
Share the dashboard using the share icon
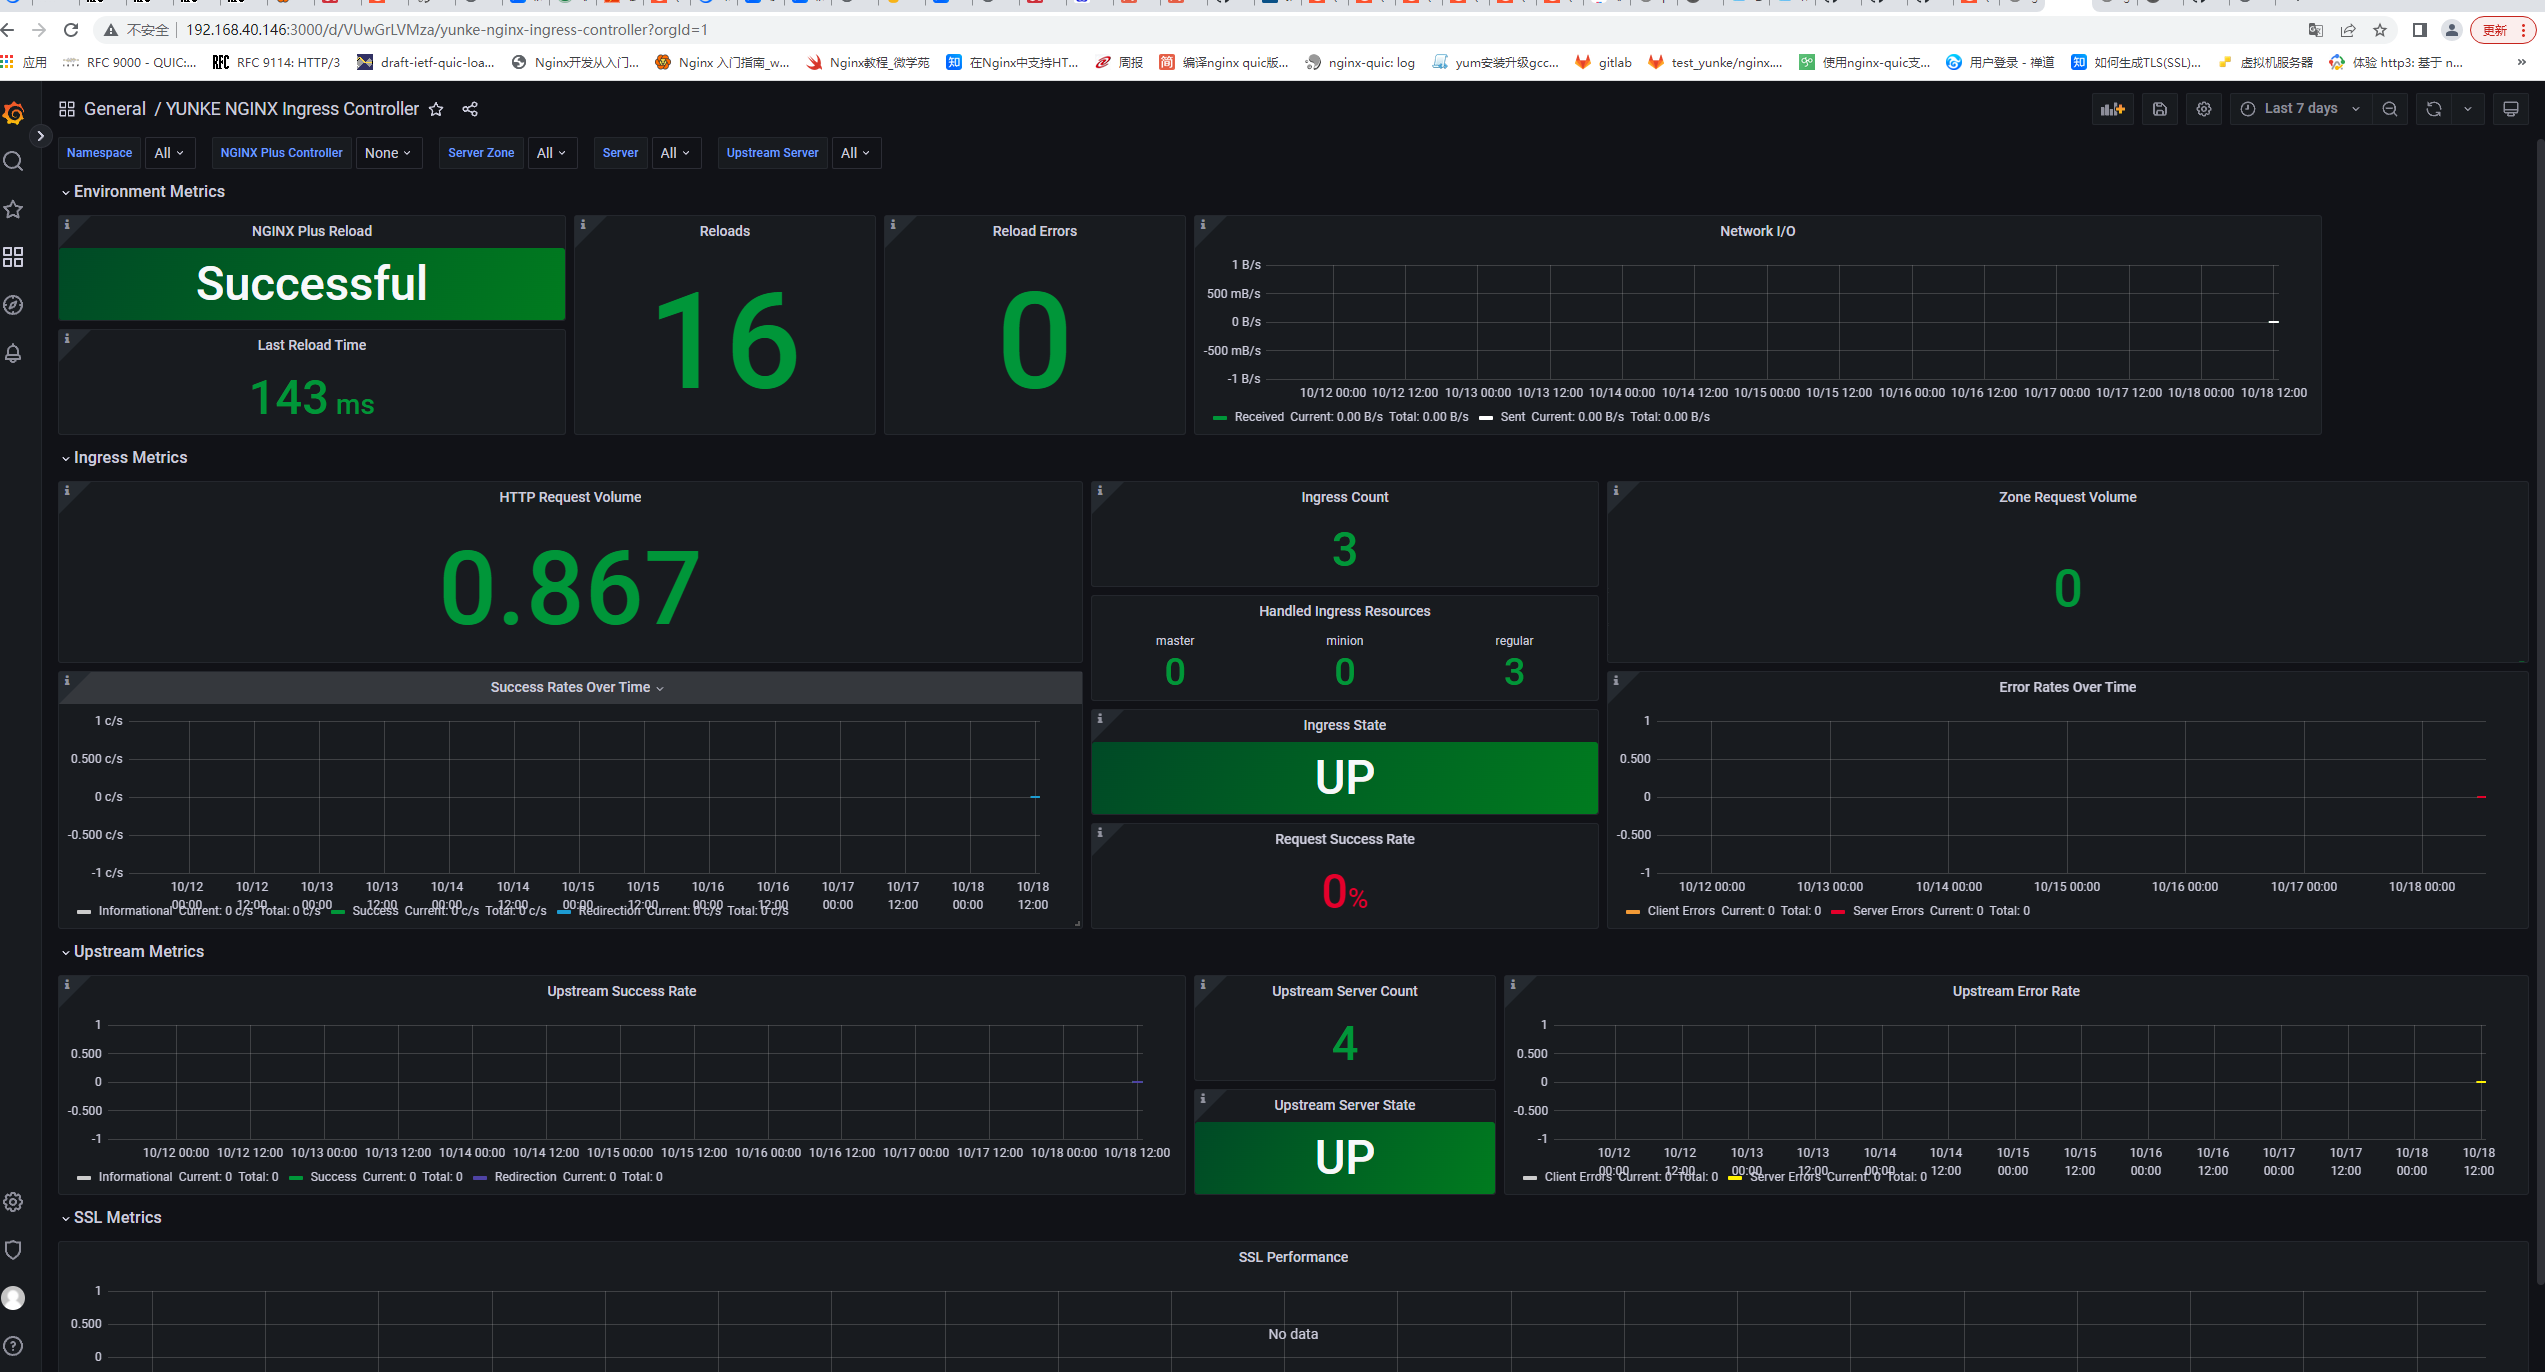[470, 109]
